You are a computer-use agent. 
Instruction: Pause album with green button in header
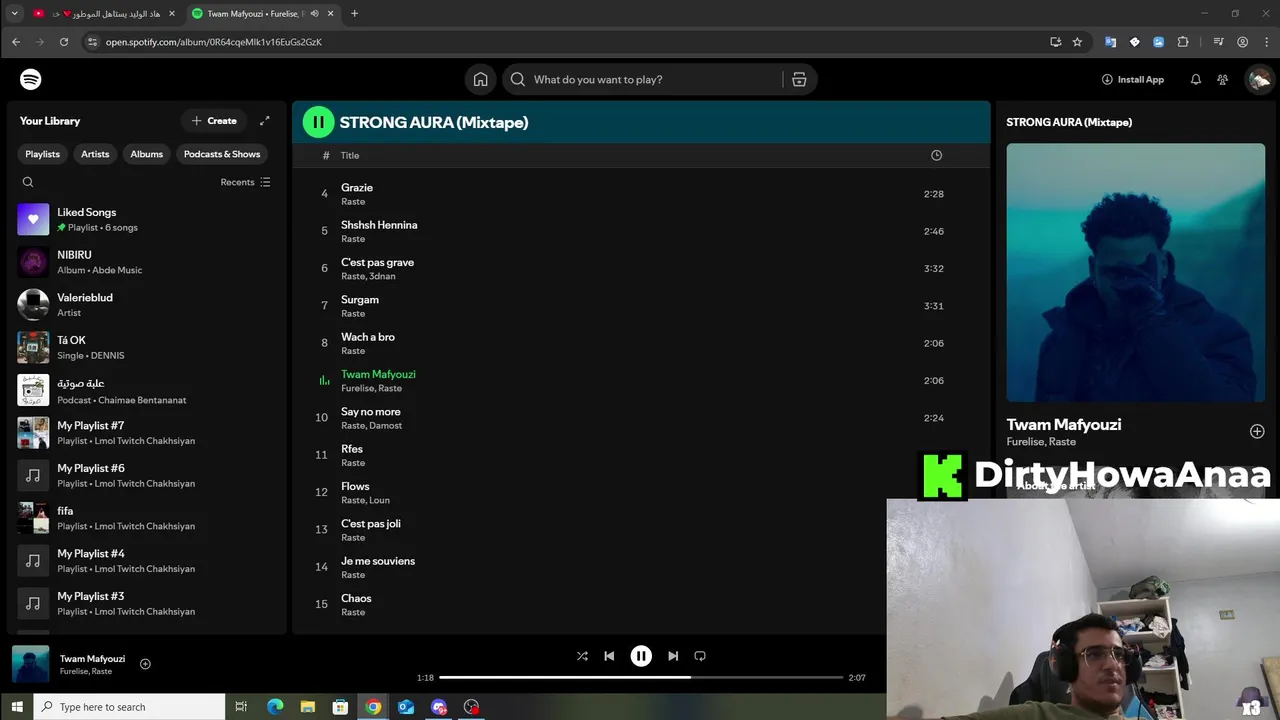(x=319, y=122)
